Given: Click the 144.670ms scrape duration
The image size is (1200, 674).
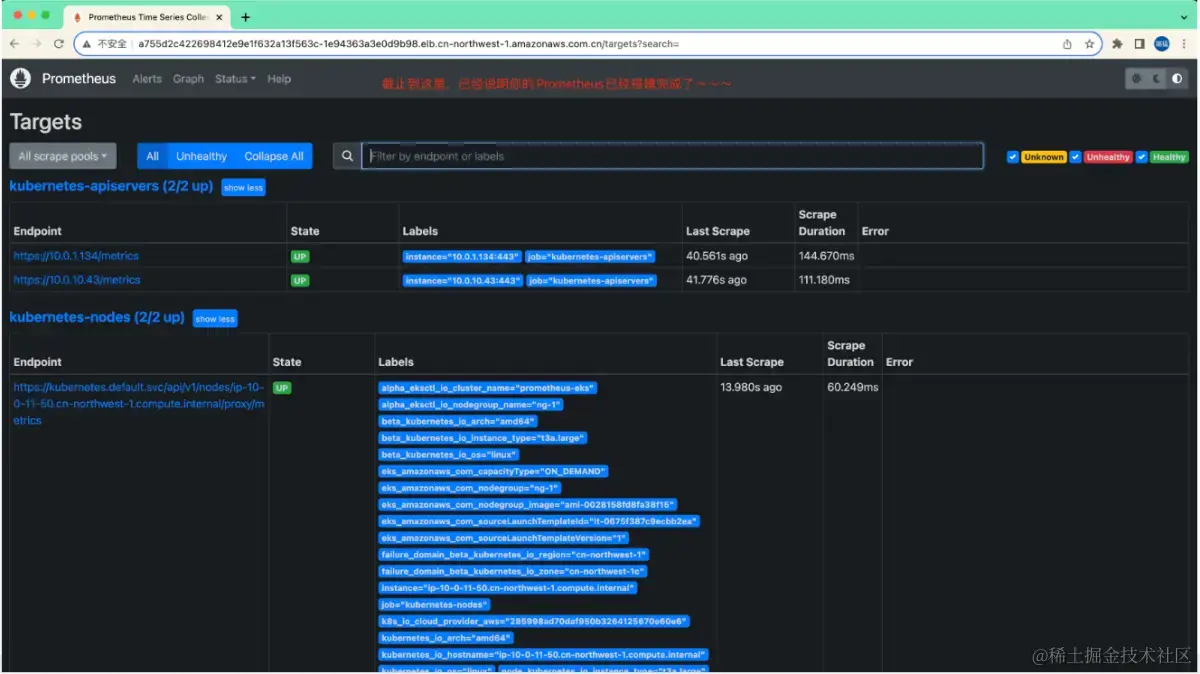Looking at the screenshot, I should pos(826,256).
